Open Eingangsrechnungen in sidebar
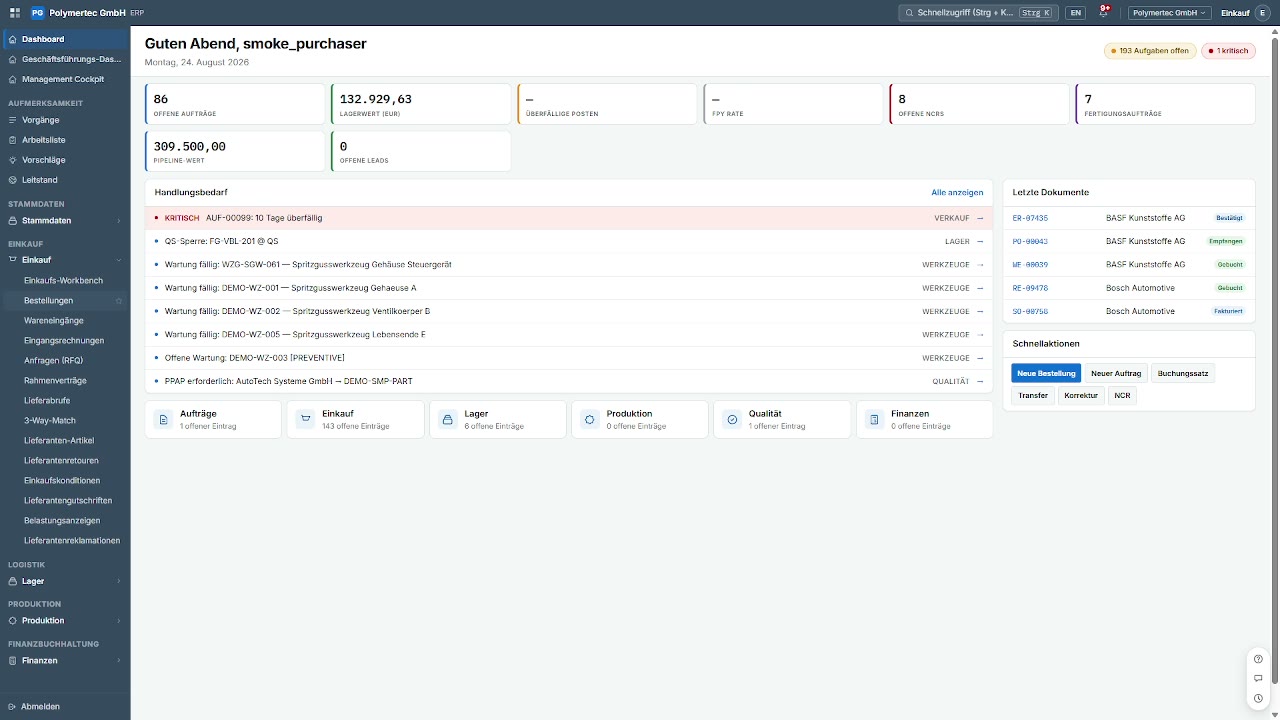The height and width of the screenshot is (720, 1280). pos(65,341)
